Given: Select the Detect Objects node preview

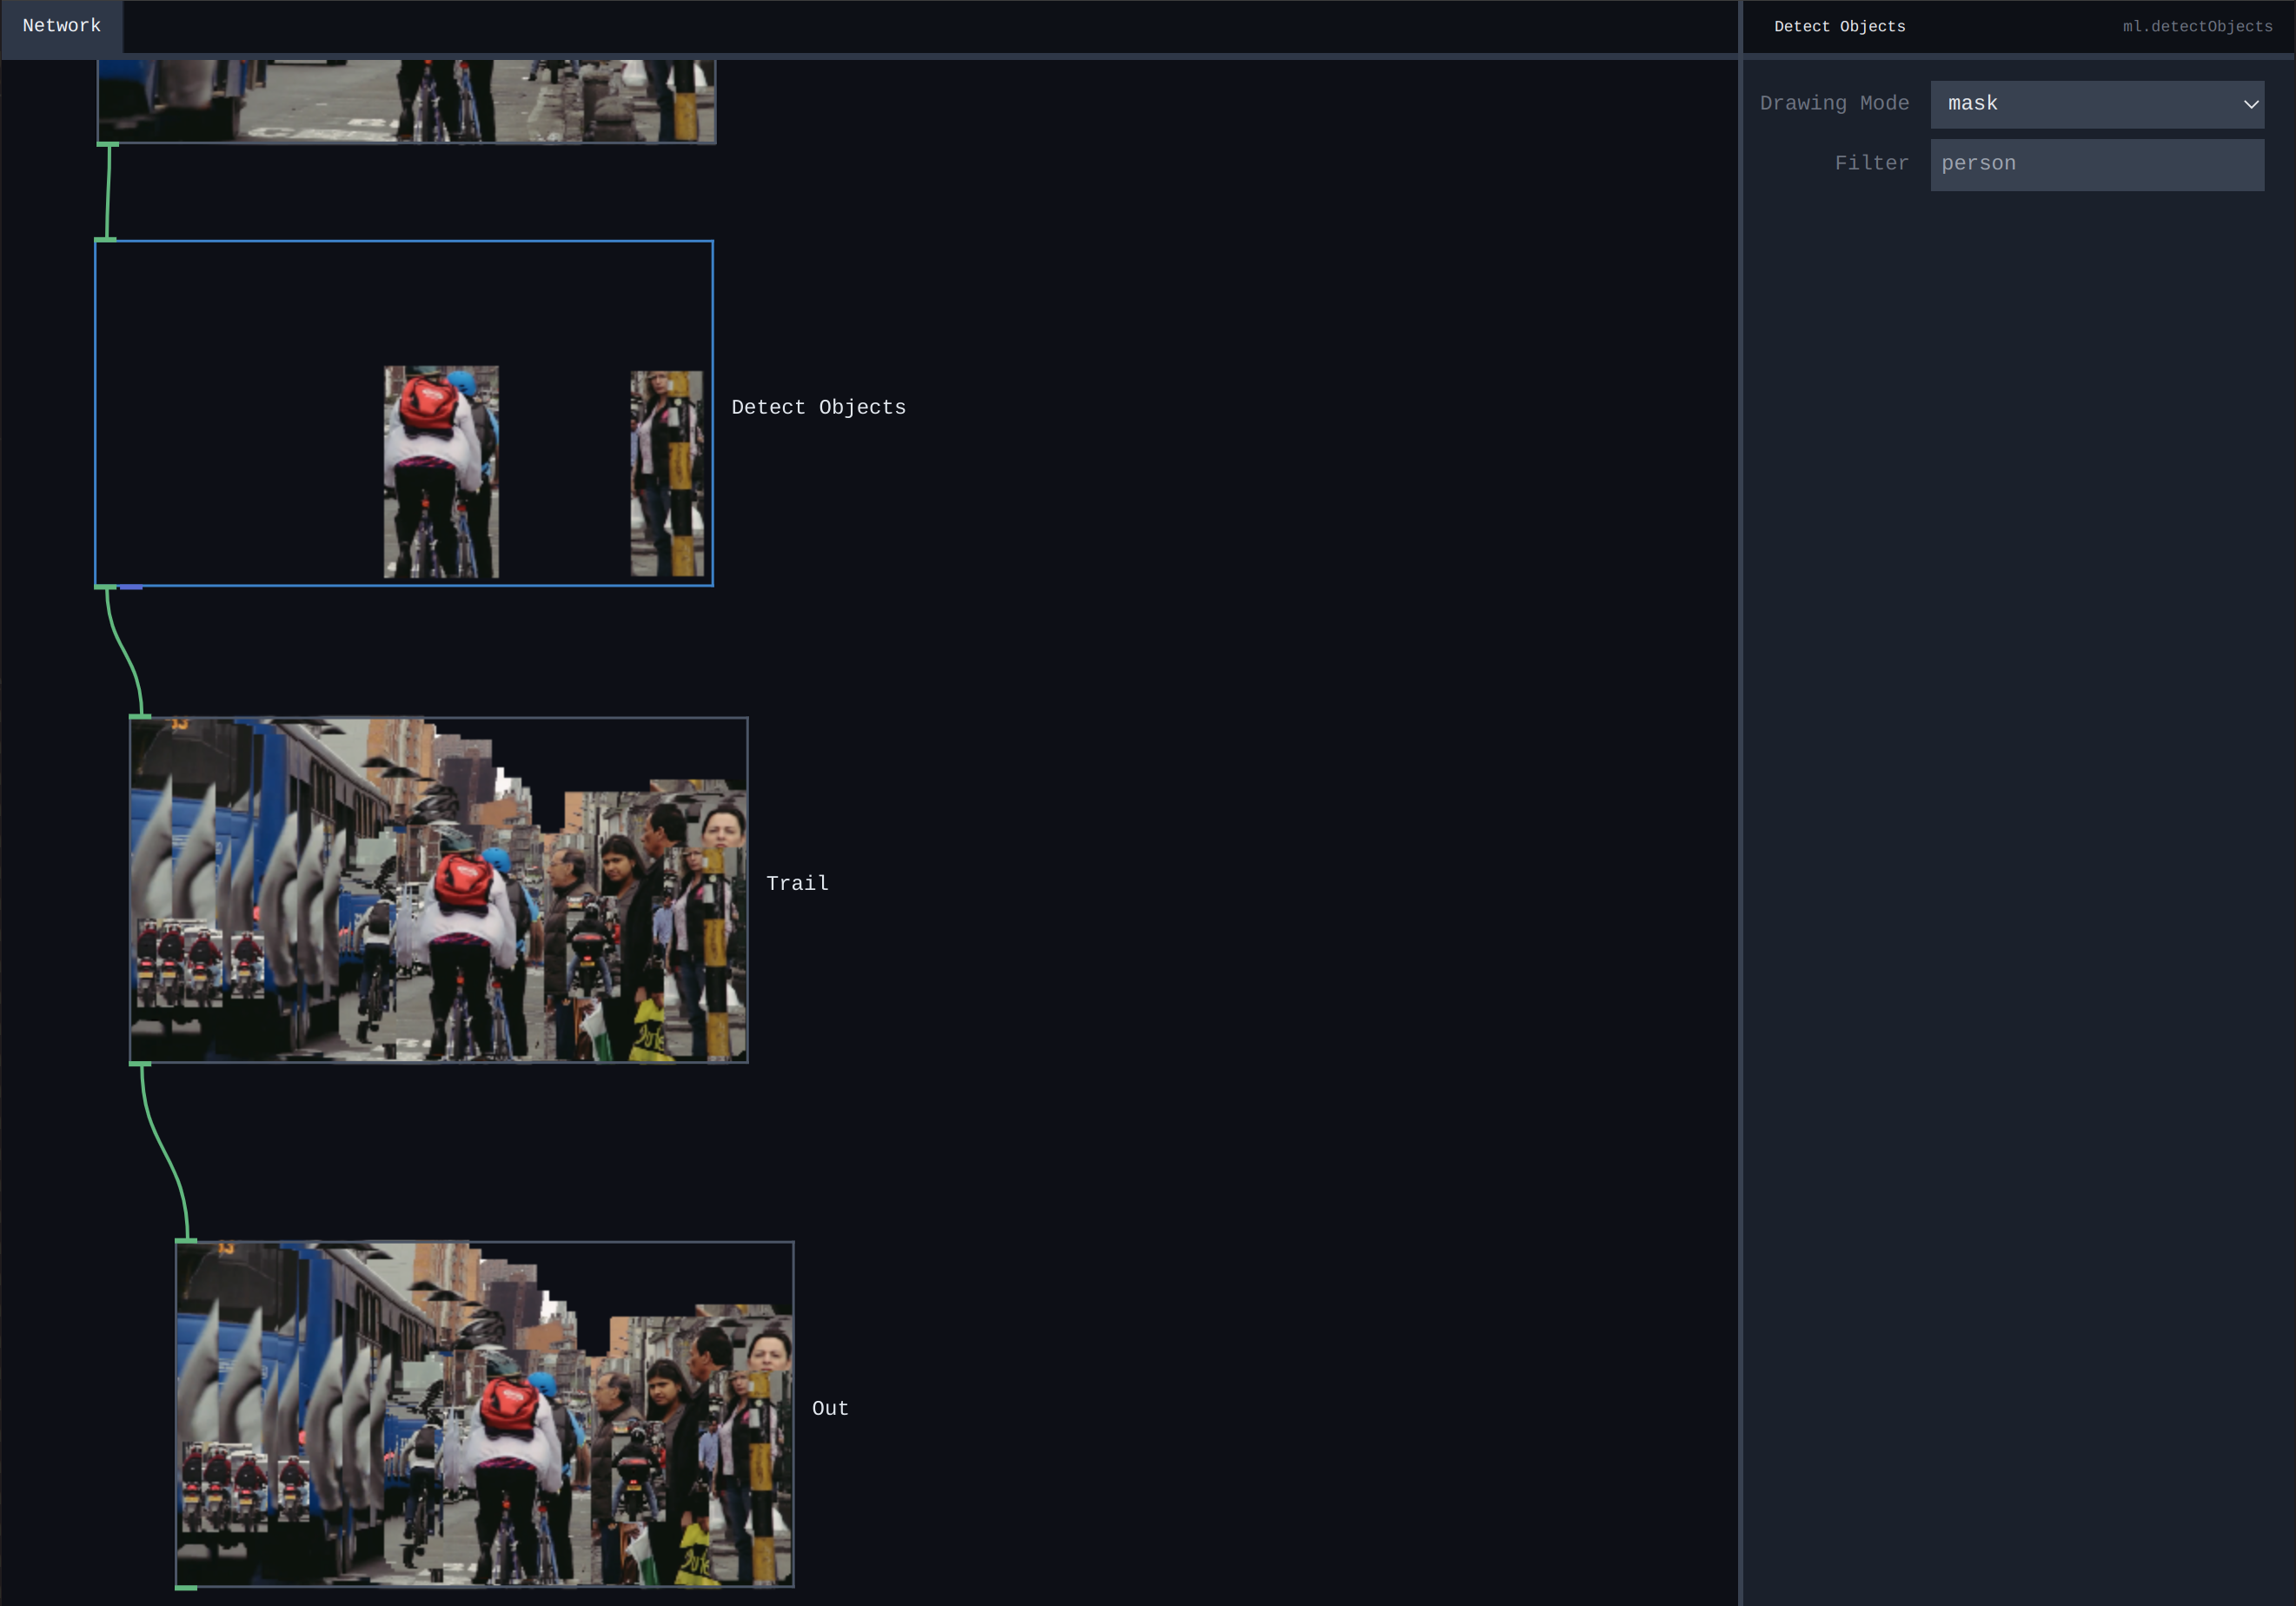Looking at the screenshot, I should [404, 412].
